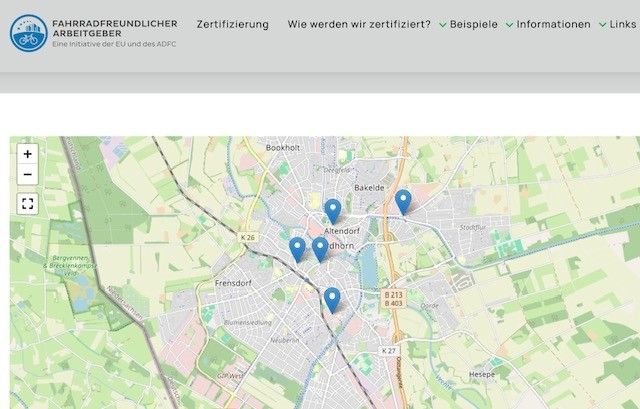Zoom out on the map
This screenshot has width=640, height=409.
[27, 175]
